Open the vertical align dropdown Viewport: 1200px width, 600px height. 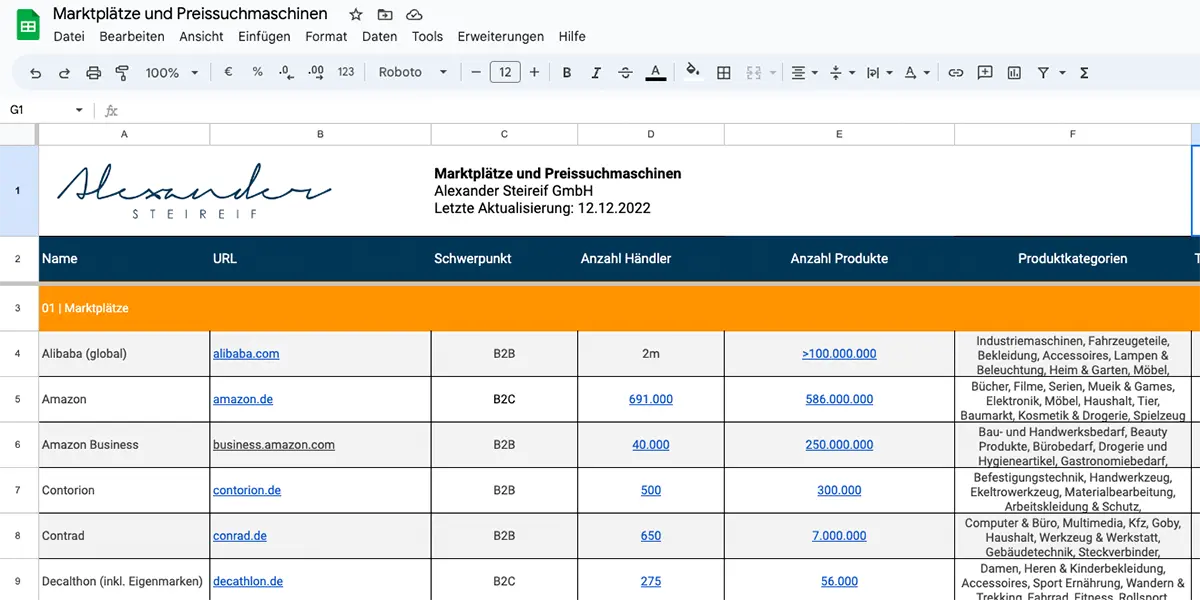[x=843, y=72]
